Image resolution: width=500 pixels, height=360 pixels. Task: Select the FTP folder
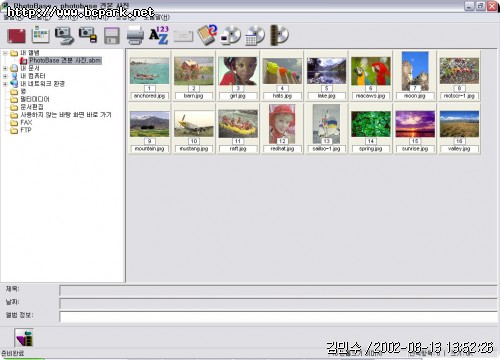(26, 130)
